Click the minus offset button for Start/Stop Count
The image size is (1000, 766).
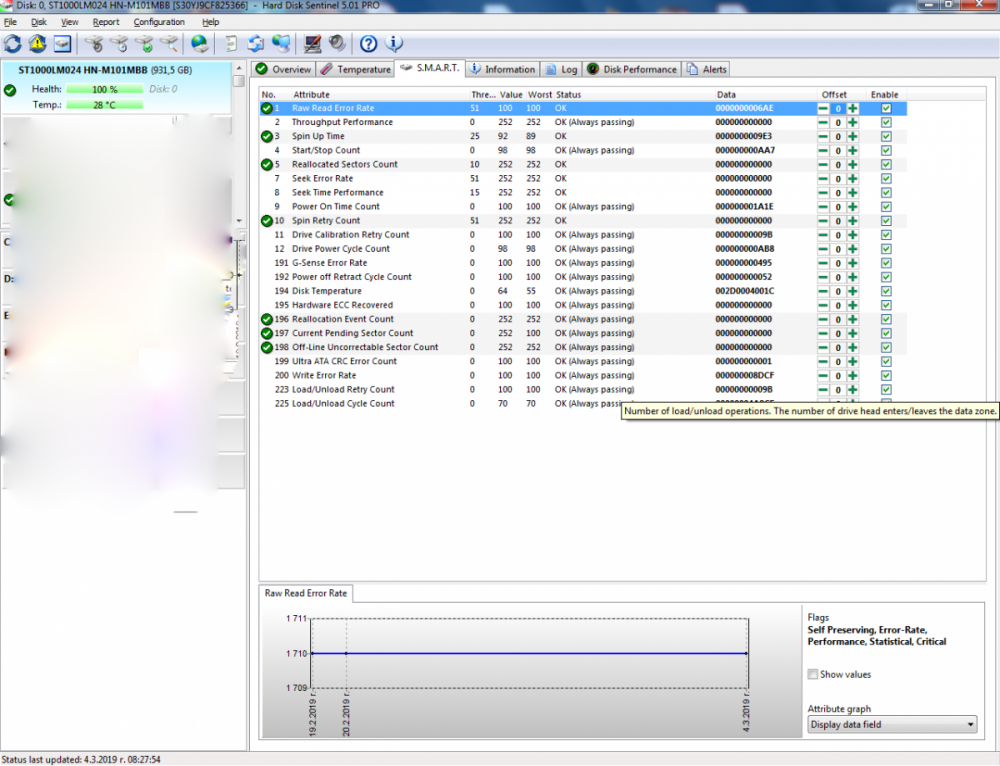[x=823, y=150]
